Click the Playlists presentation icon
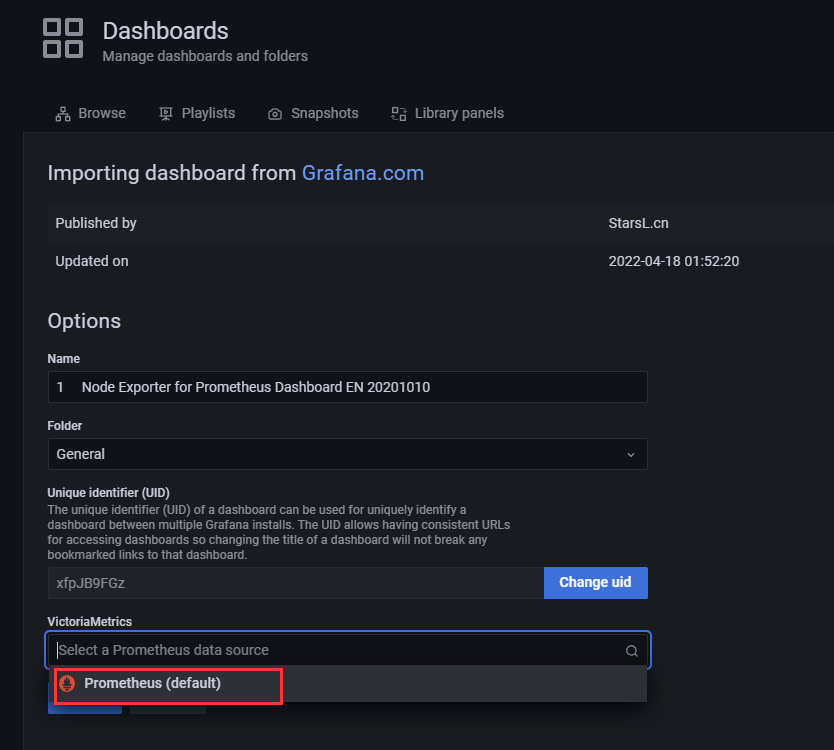834x750 pixels. coord(166,114)
